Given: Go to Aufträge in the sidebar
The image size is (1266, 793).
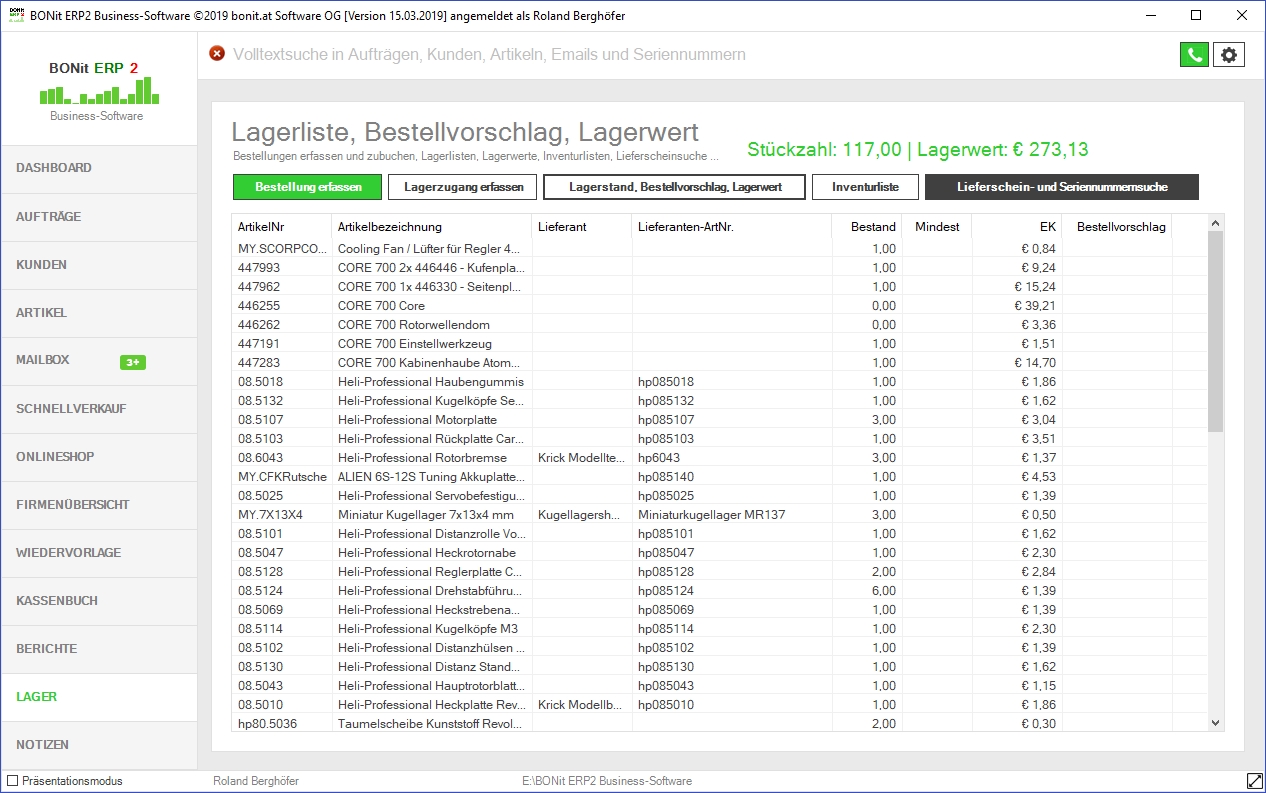Looking at the screenshot, I should click(99, 217).
